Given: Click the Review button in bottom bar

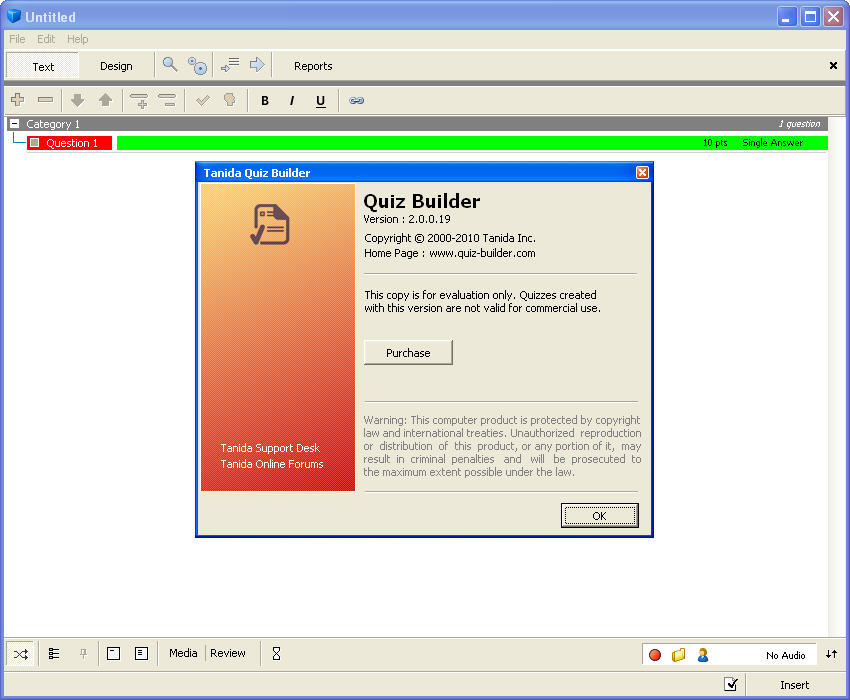Looking at the screenshot, I should tap(228, 653).
